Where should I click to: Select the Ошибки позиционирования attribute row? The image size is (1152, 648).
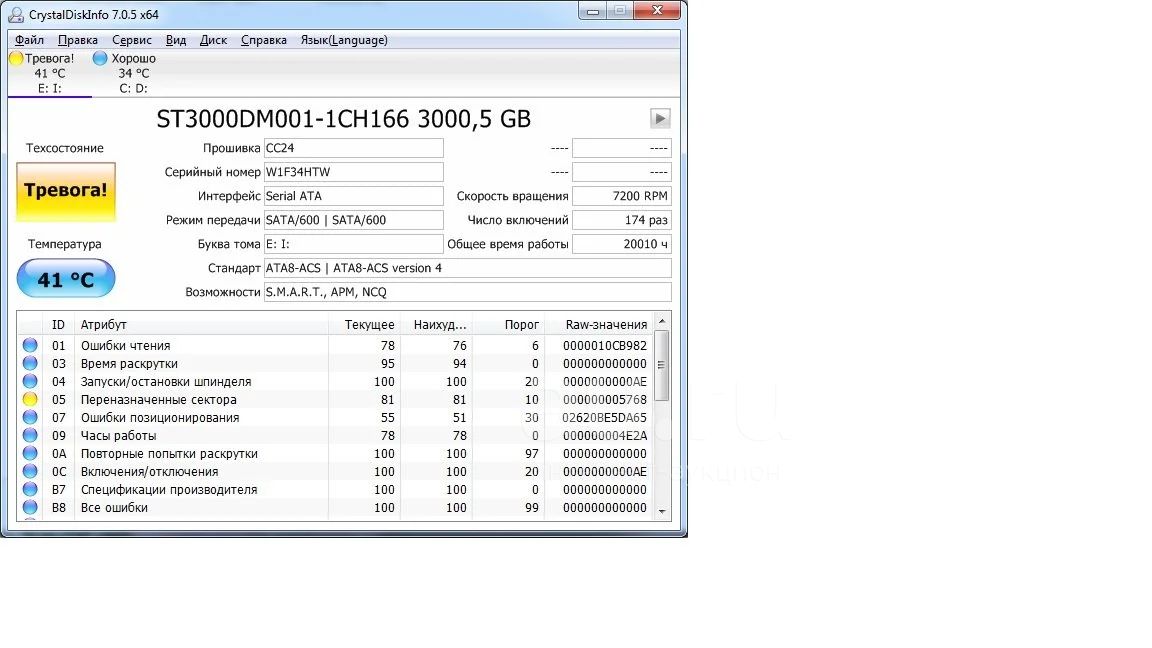click(x=334, y=417)
